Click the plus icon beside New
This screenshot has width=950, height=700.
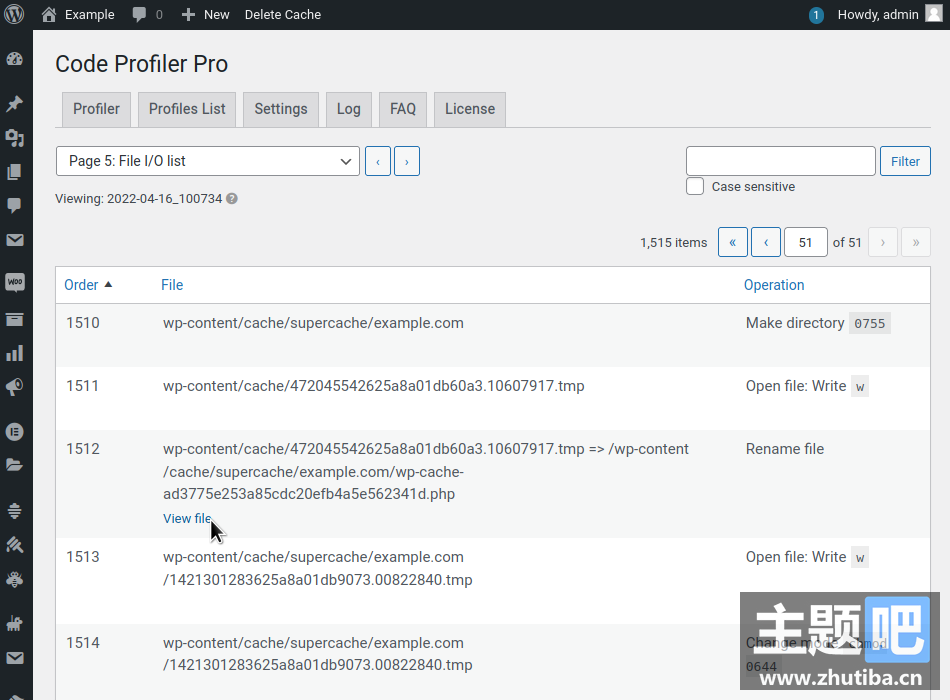(188, 15)
